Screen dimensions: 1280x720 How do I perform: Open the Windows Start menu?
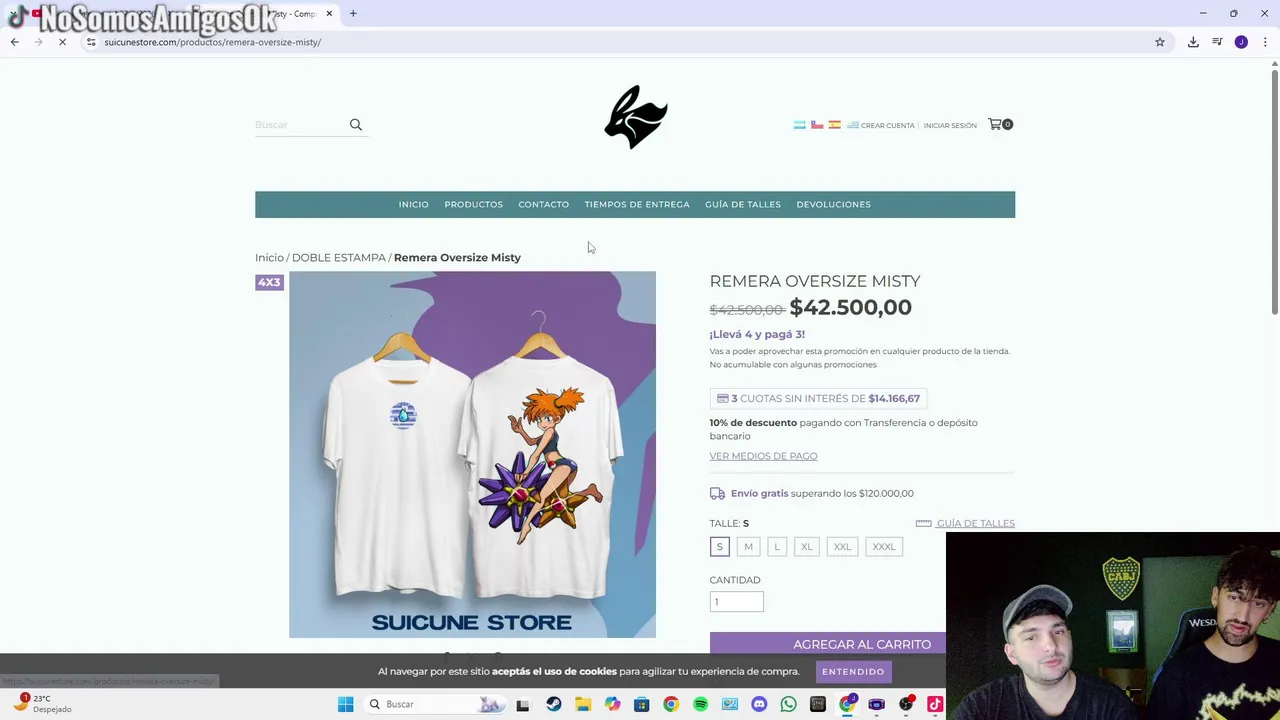pos(345,704)
